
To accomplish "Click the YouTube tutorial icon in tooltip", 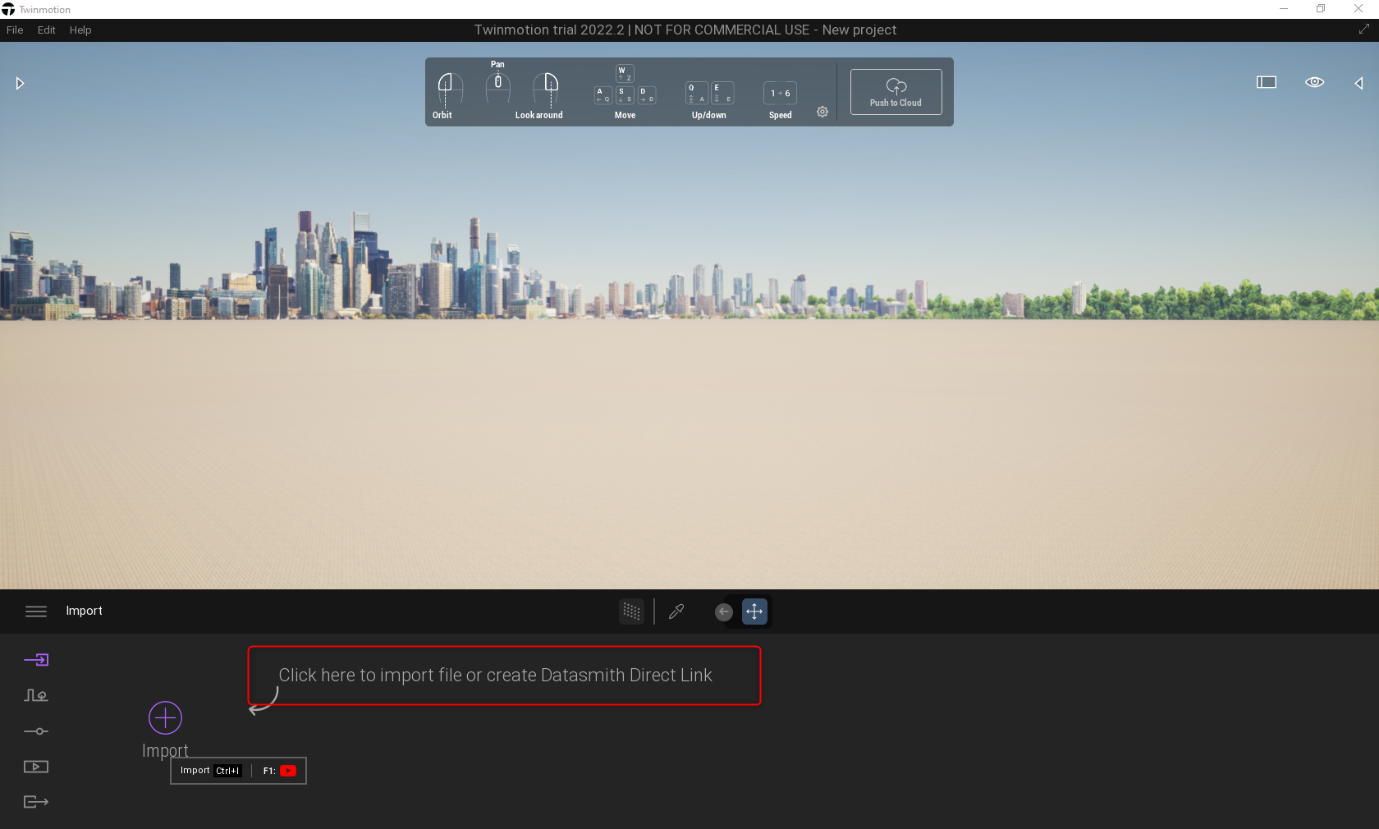I will (288, 771).
